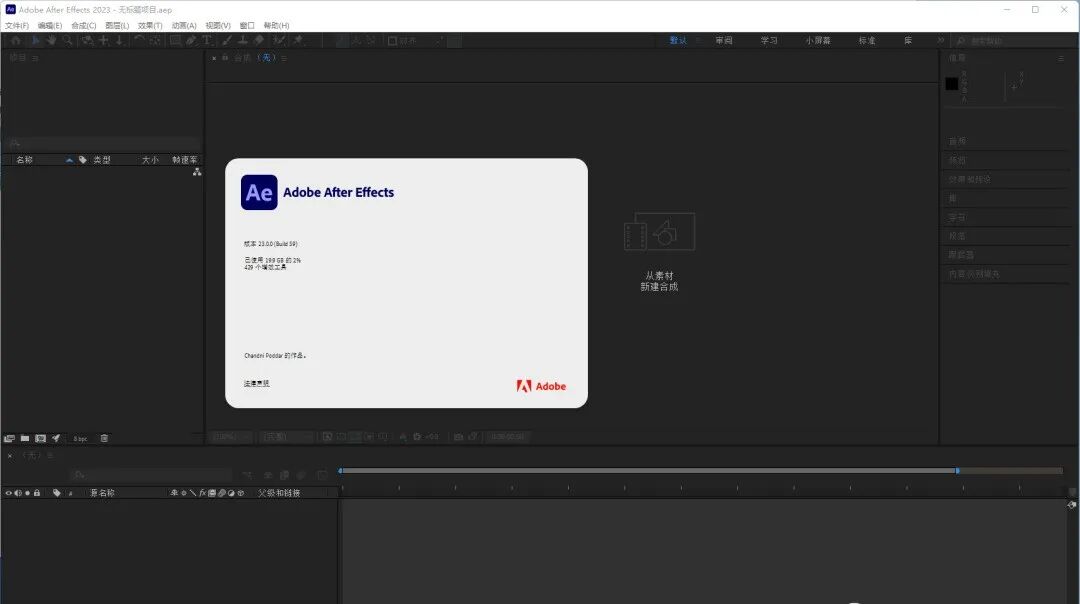Viewport: 1080px width, 604px height.
Task: Open the 窗口 menu
Action: 247,25
